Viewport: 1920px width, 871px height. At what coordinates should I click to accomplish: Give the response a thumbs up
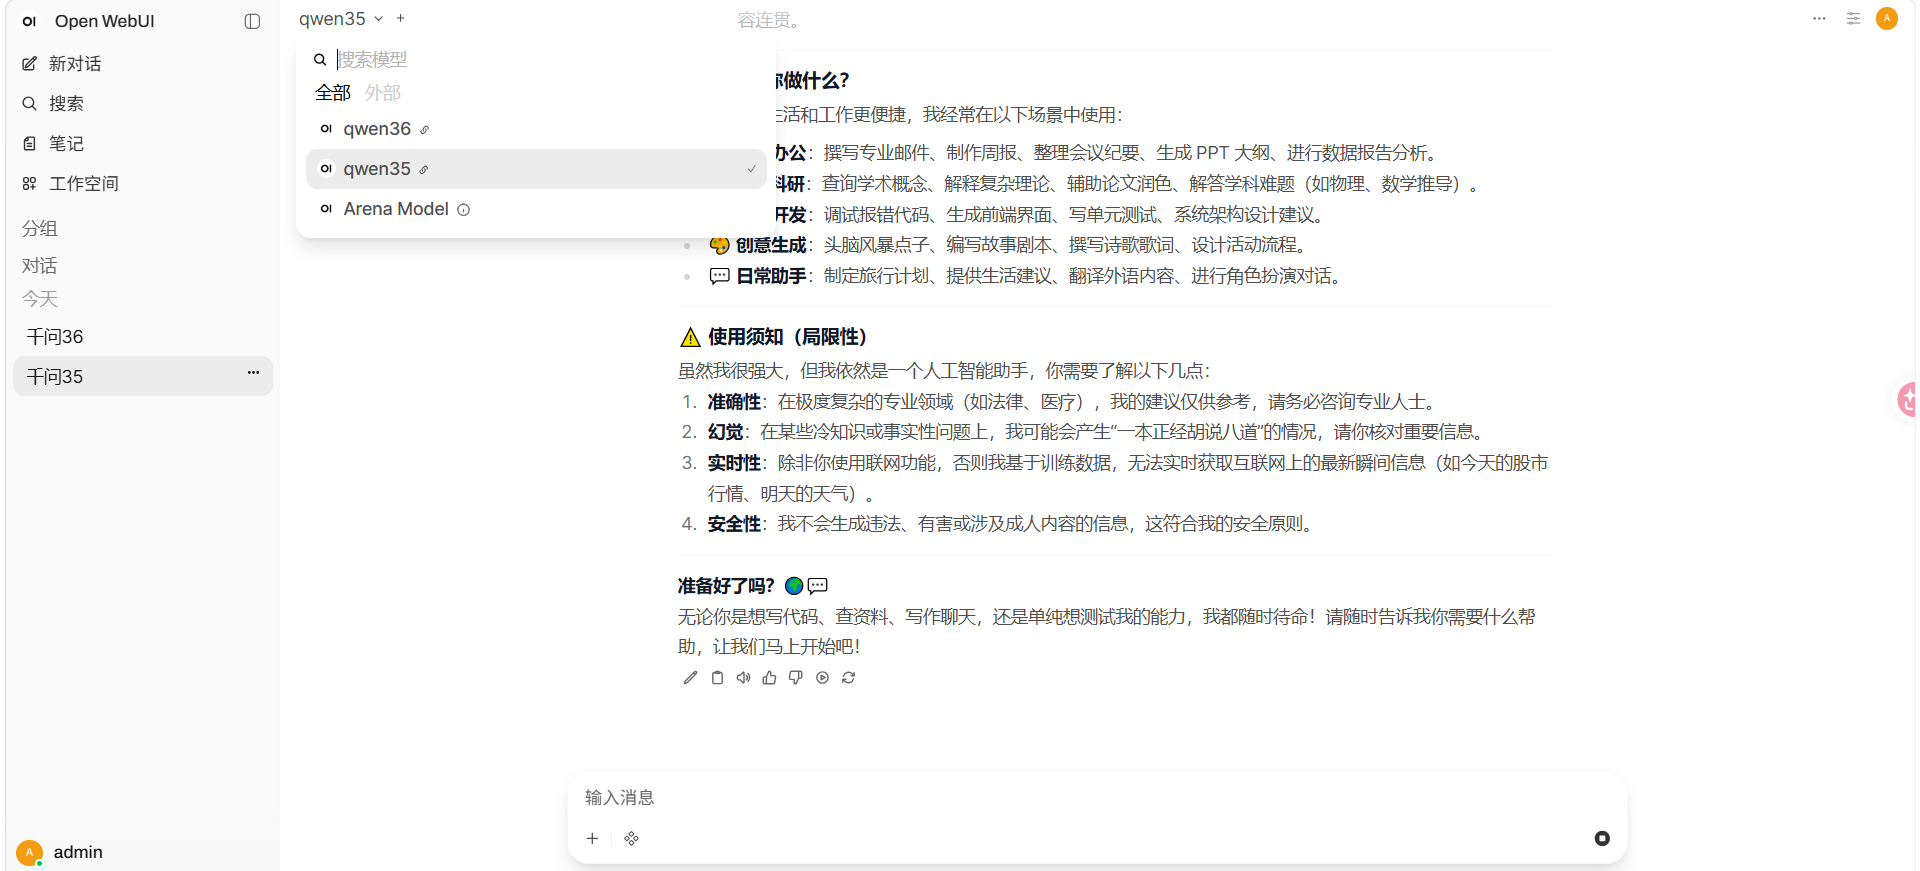coord(769,678)
